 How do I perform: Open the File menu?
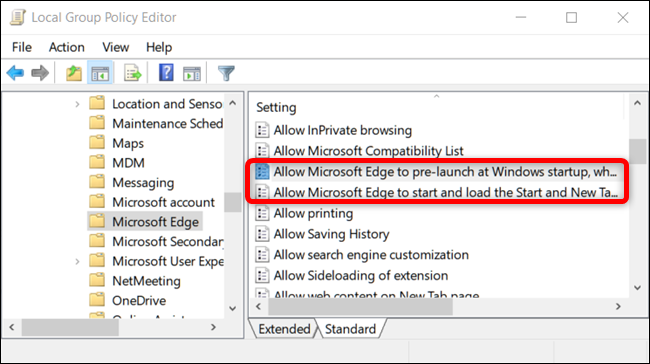[22, 47]
